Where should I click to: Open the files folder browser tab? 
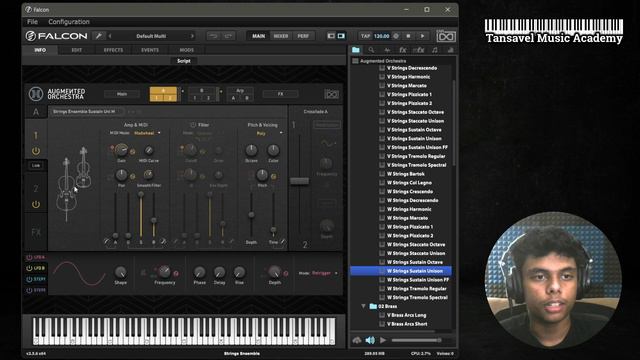356,50
